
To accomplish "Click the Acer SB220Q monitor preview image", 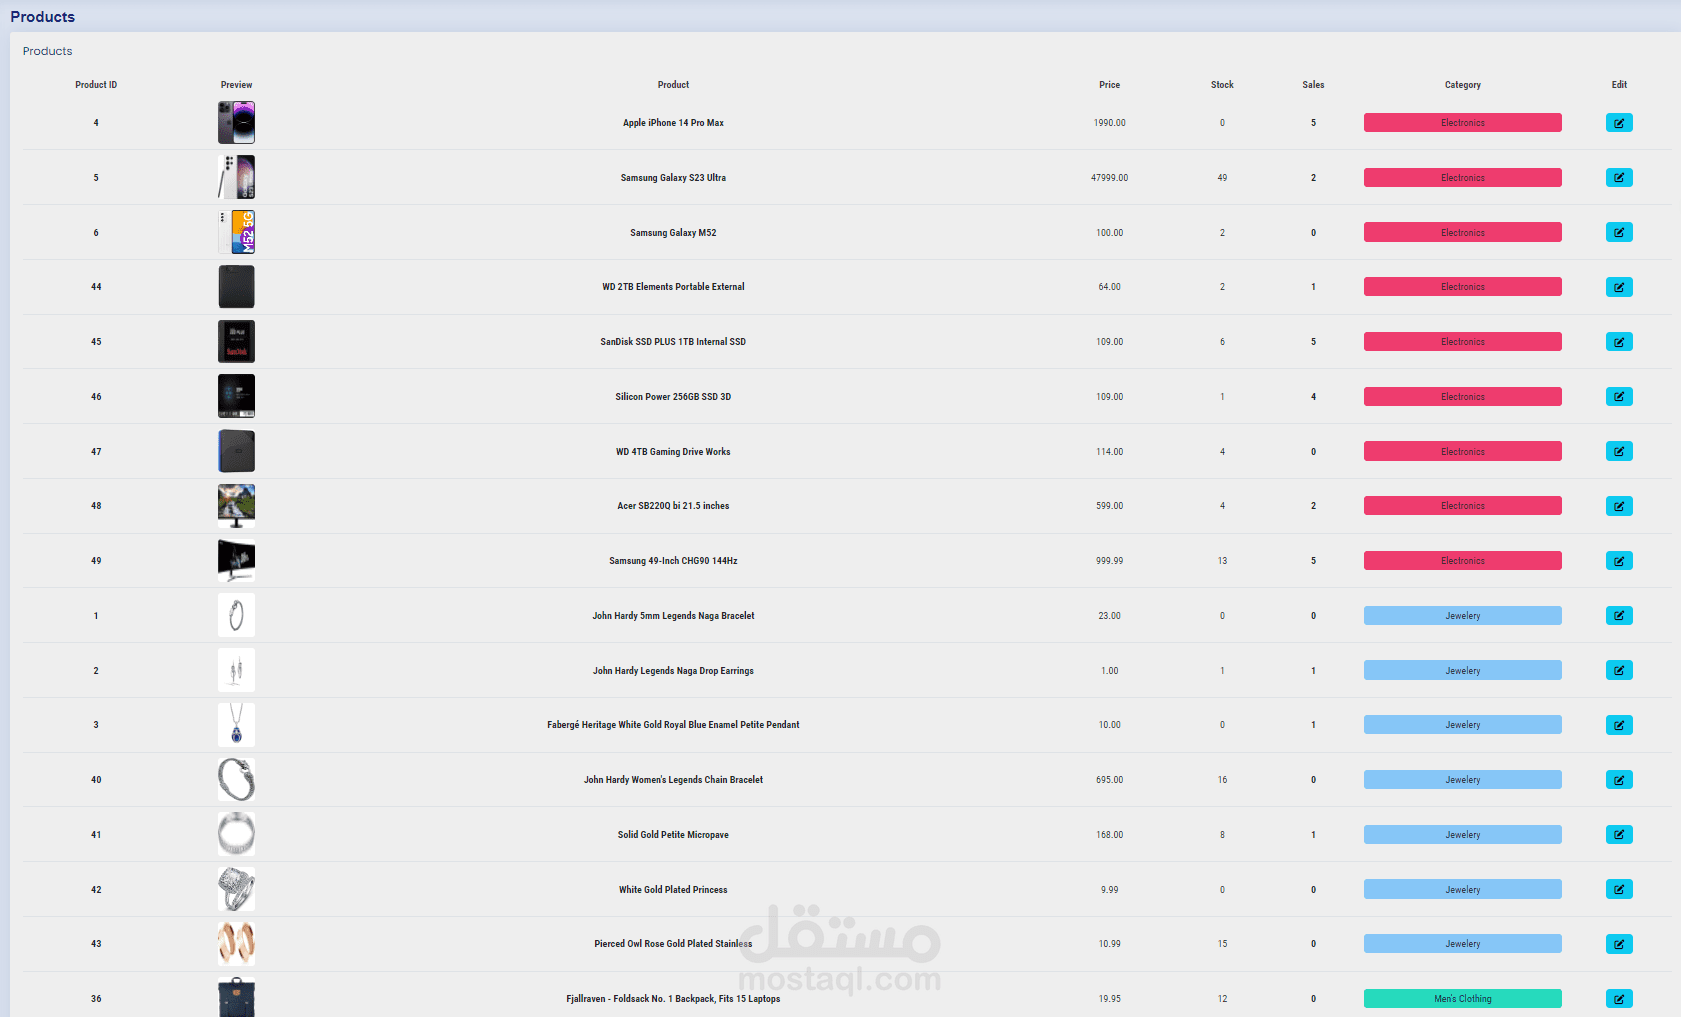I will 236,506.
